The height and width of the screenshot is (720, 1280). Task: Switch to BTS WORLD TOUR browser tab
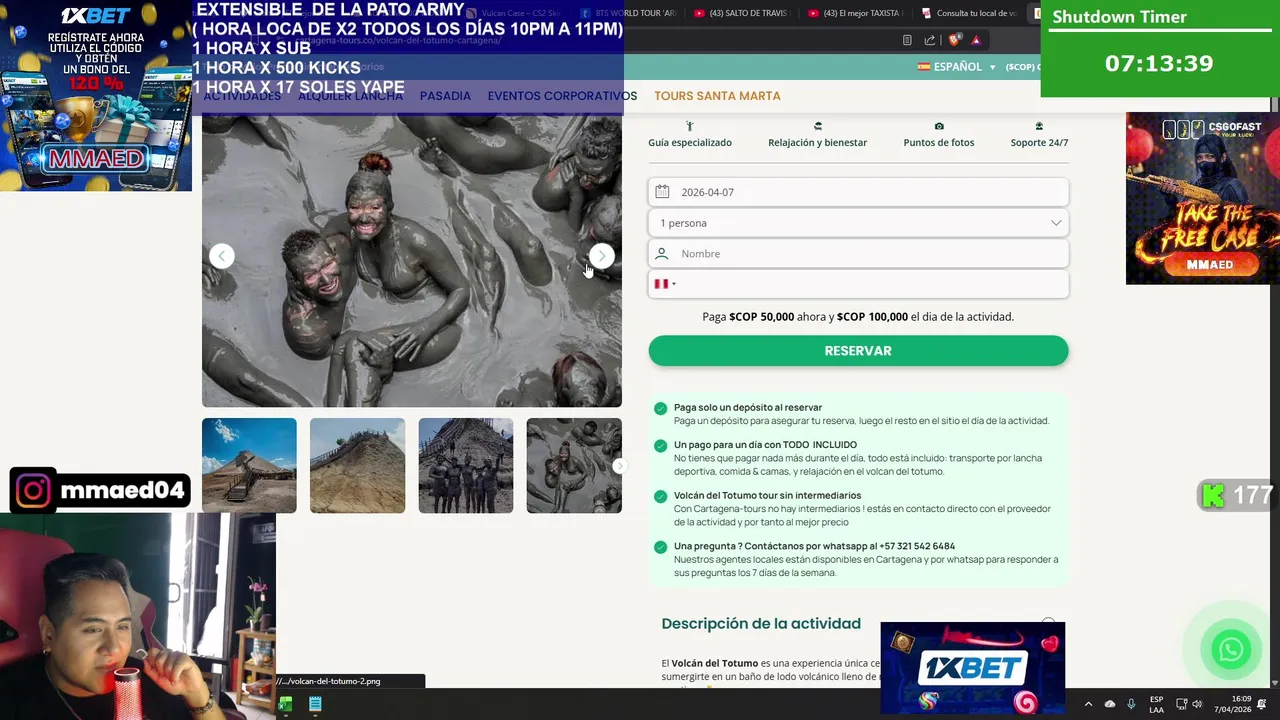click(x=628, y=13)
